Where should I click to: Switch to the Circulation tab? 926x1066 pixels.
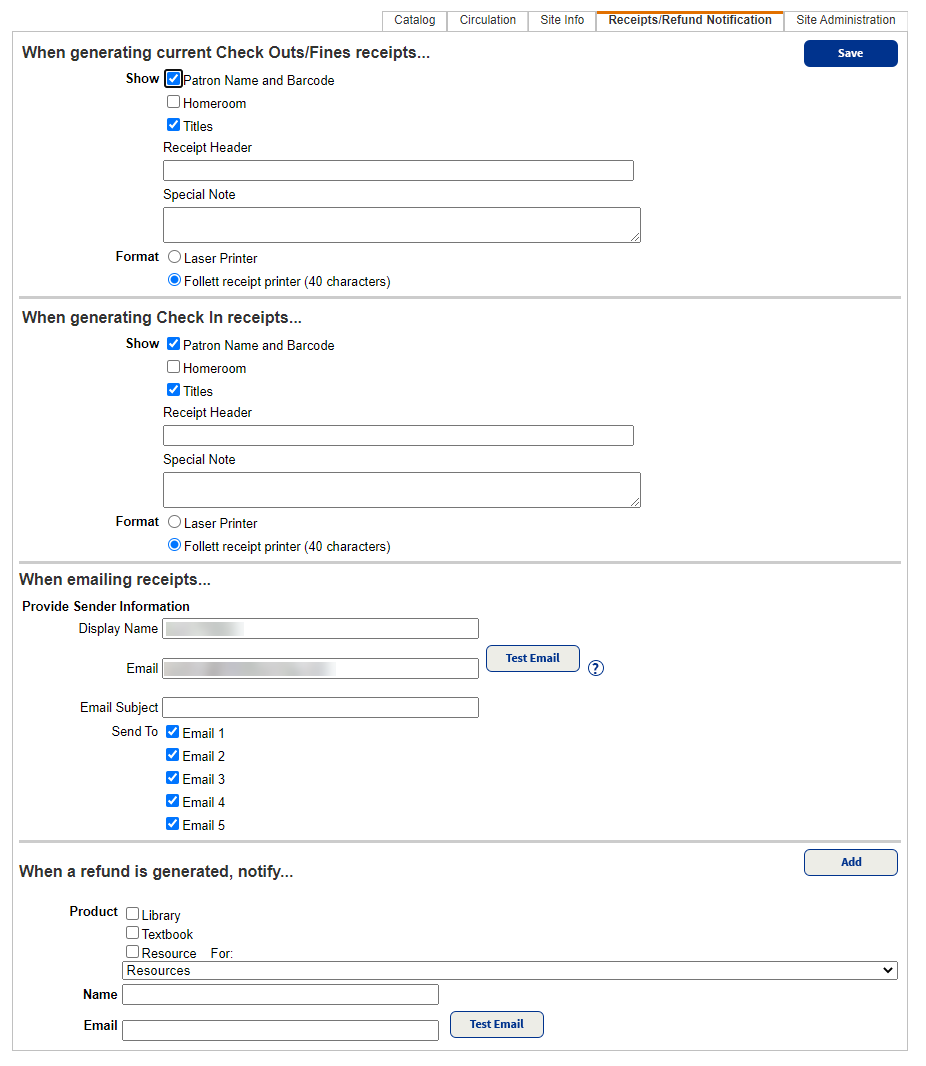[x=487, y=20]
